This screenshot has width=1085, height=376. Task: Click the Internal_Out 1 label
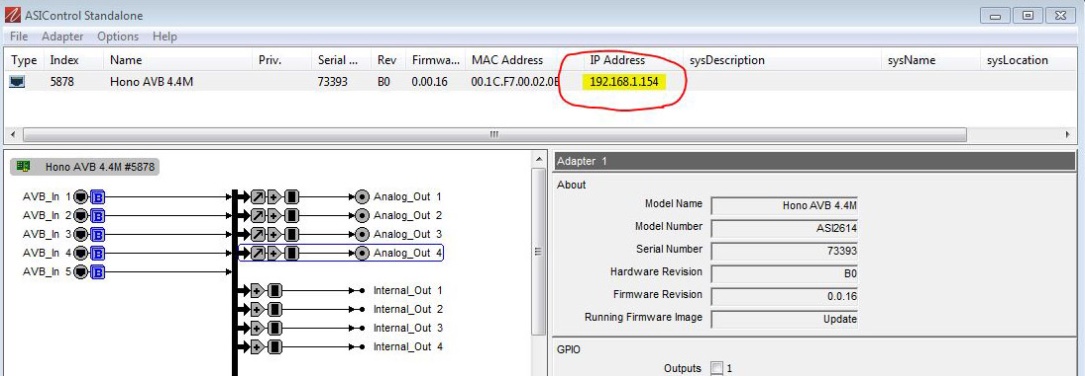[408, 290]
